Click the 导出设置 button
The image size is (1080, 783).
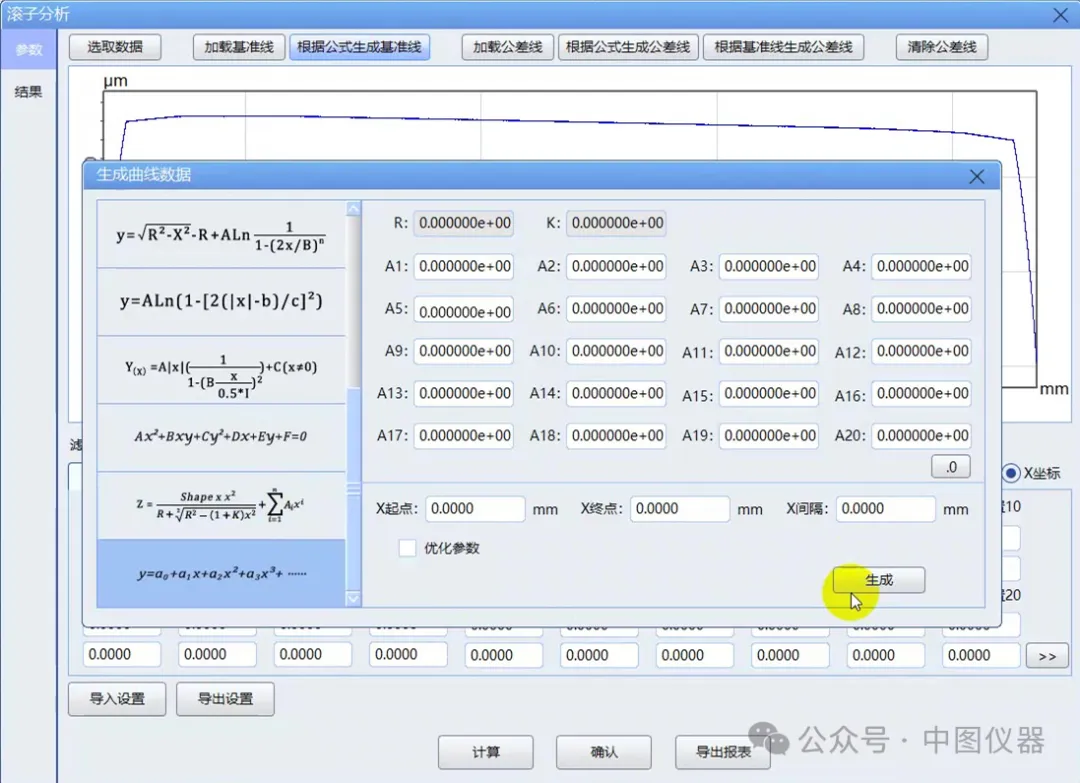pyautogui.click(x=225, y=699)
